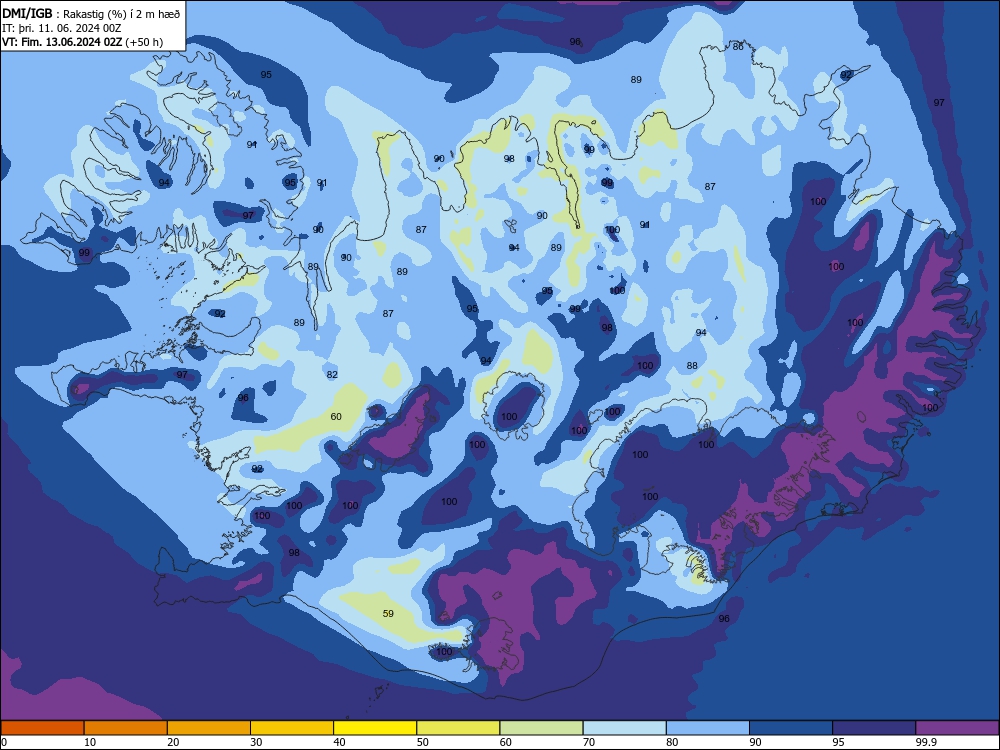Select the light blue 80–90 legend swatch
This screenshot has height=750, width=1000.
(x=708, y=728)
